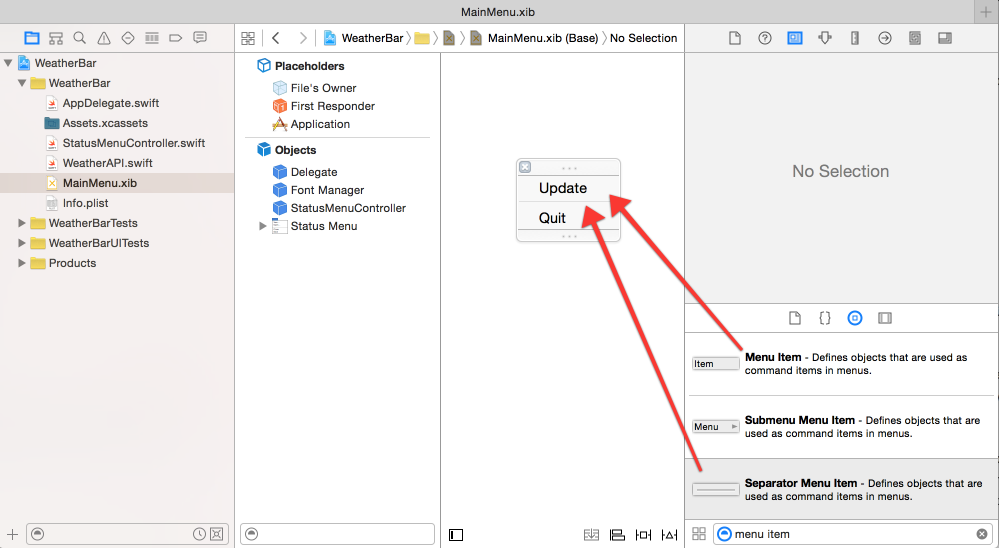Screen dimensions: 999x548
Task: Open the Project navigator tab
Action: coord(31,38)
